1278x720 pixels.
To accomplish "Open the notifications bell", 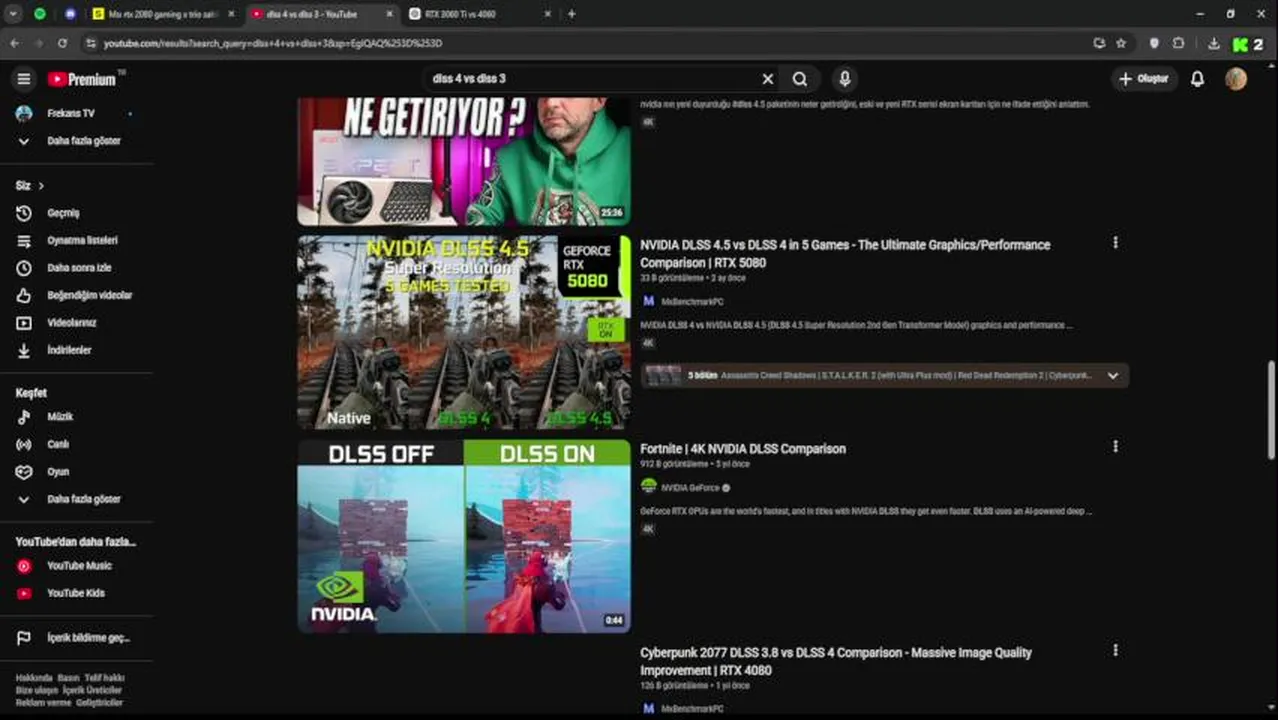I will point(1197,79).
